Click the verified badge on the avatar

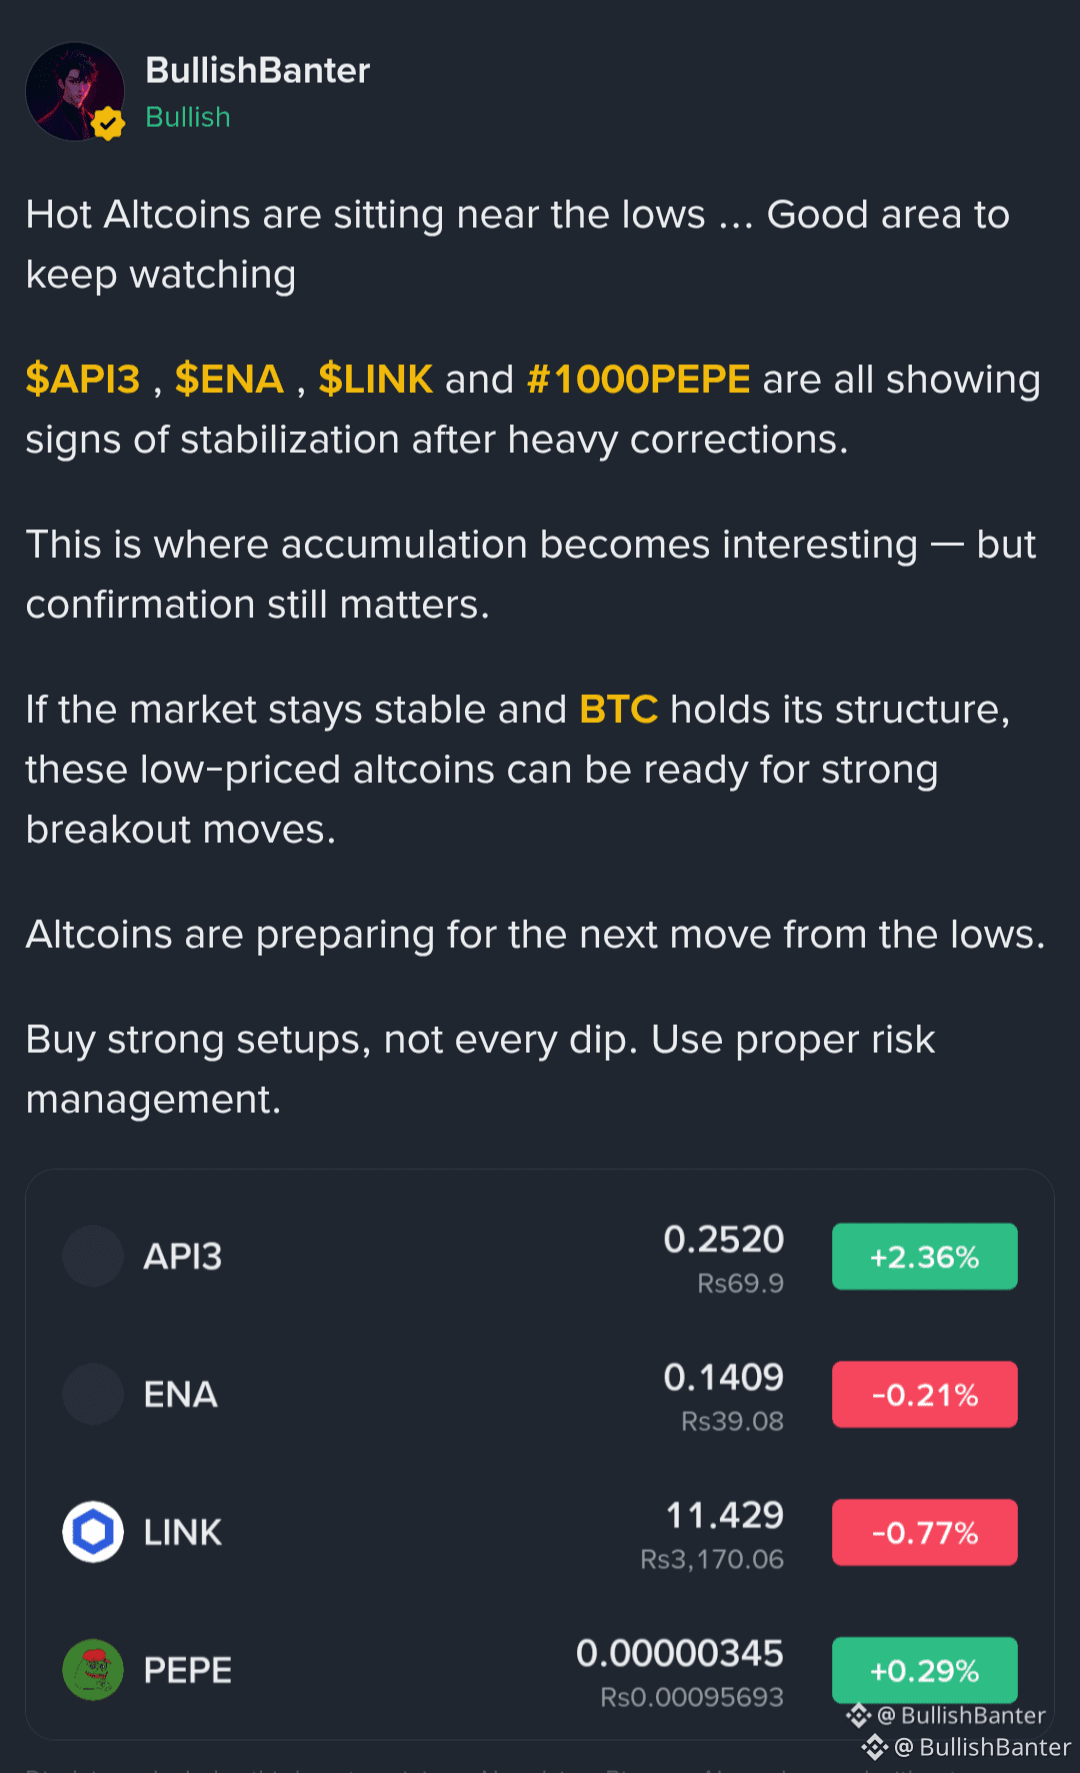[x=108, y=124]
